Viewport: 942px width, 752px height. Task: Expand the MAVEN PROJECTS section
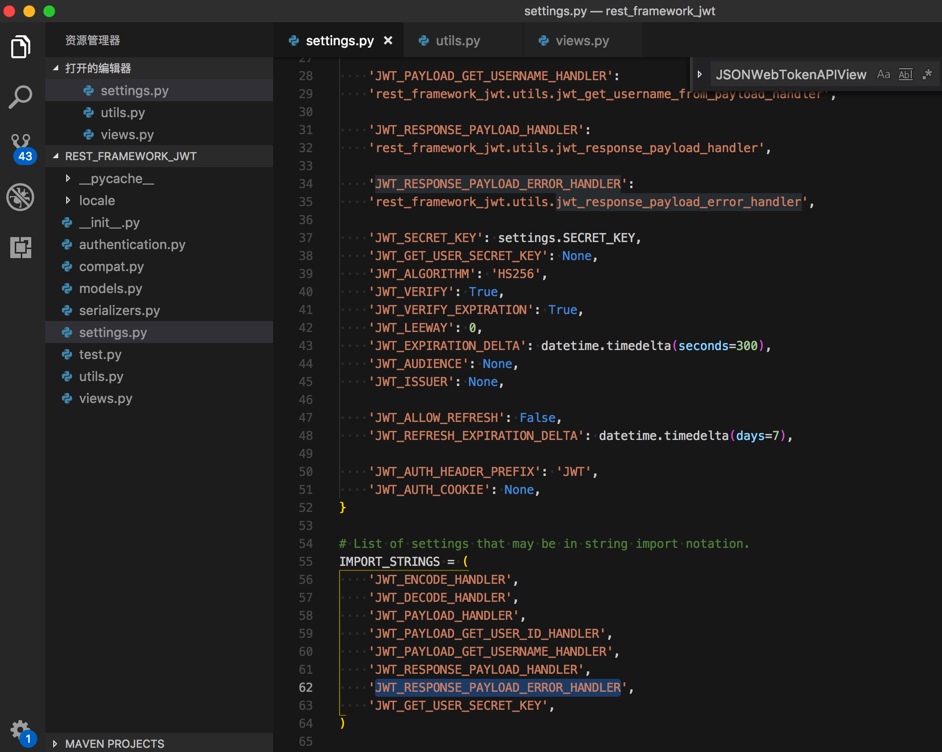pos(114,744)
